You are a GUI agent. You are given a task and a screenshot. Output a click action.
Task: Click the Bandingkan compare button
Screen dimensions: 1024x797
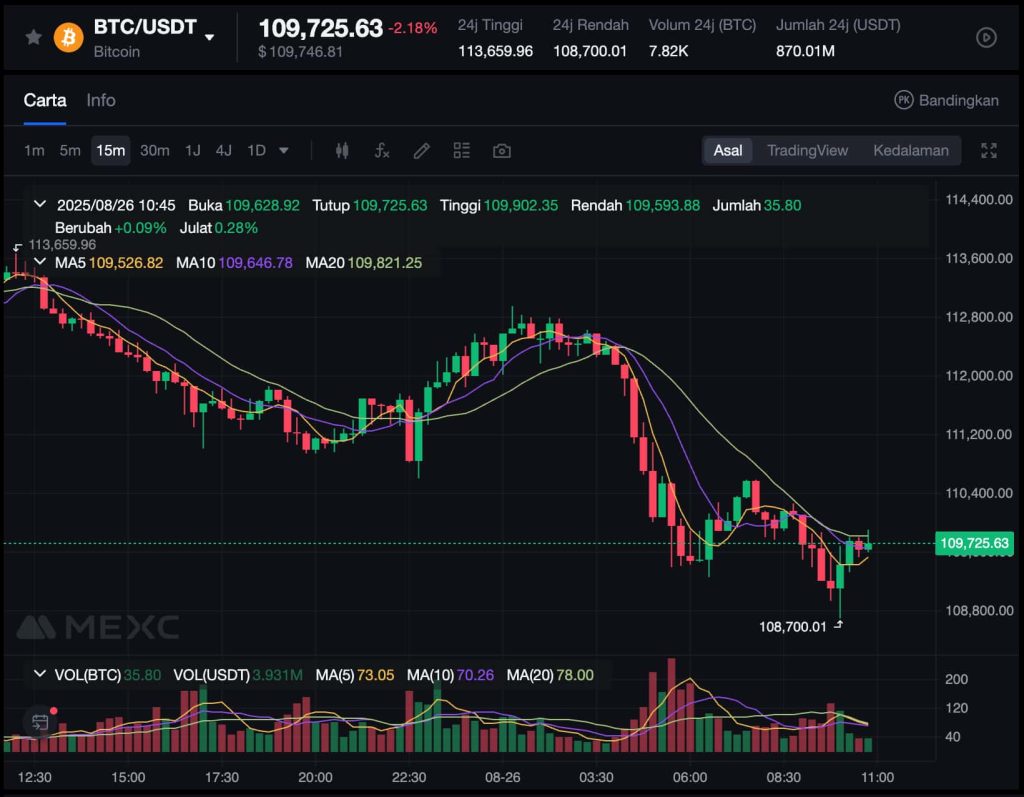(x=946, y=100)
